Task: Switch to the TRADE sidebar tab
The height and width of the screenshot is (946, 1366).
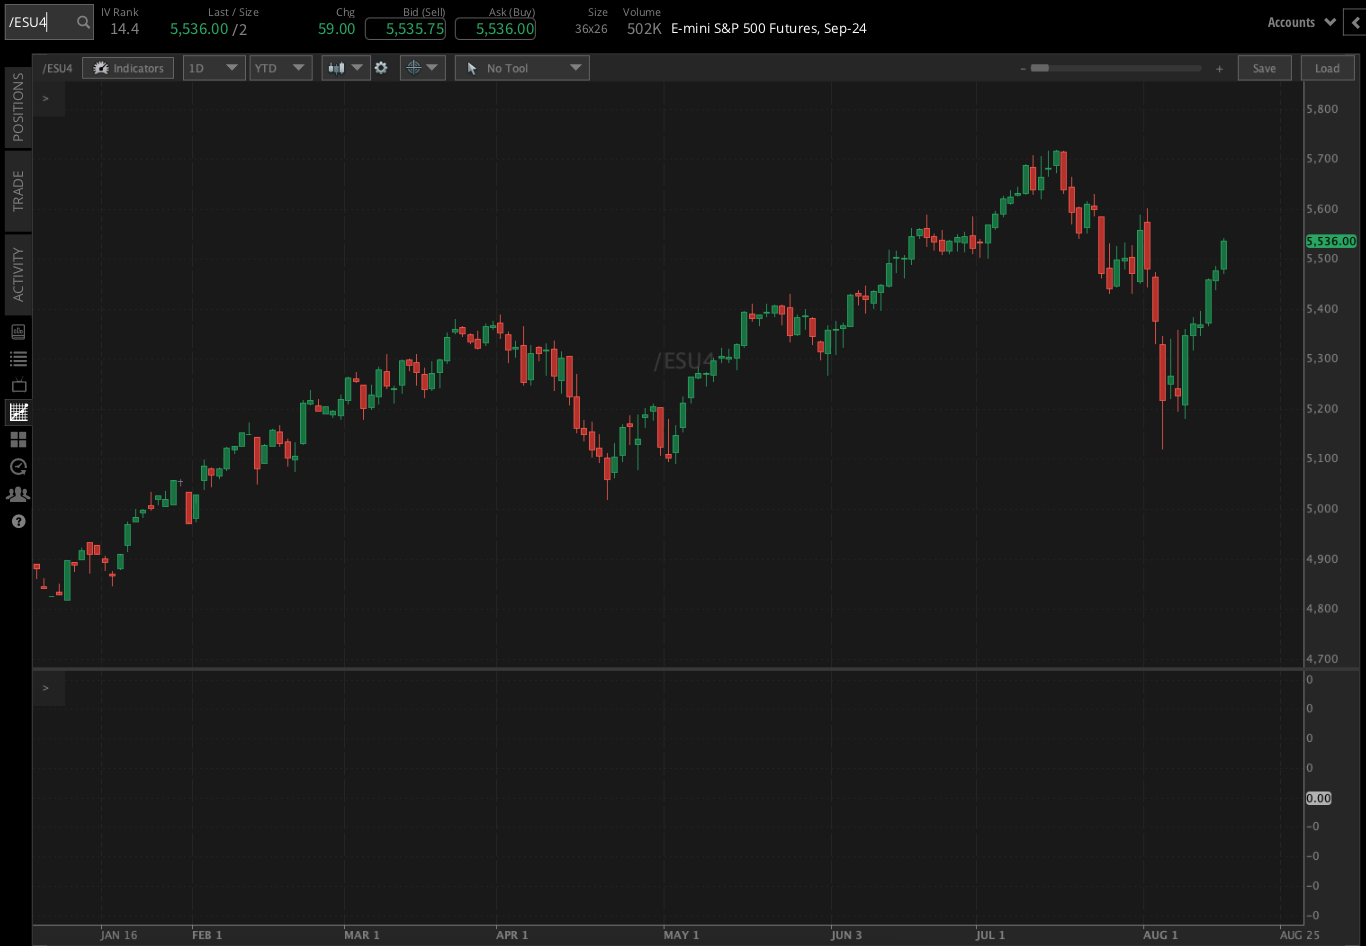Action: (16, 190)
